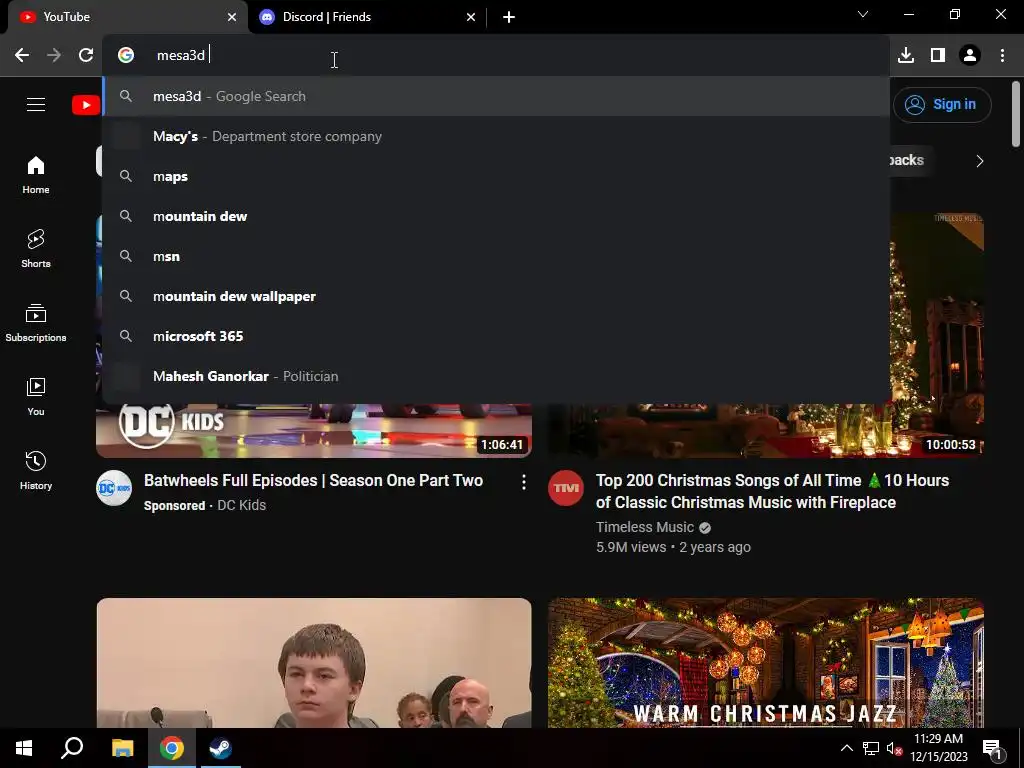Open Christmas fireplace thumbnail showing 10:00:53
Viewport: 1024px width, 768px height.
tap(765, 431)
